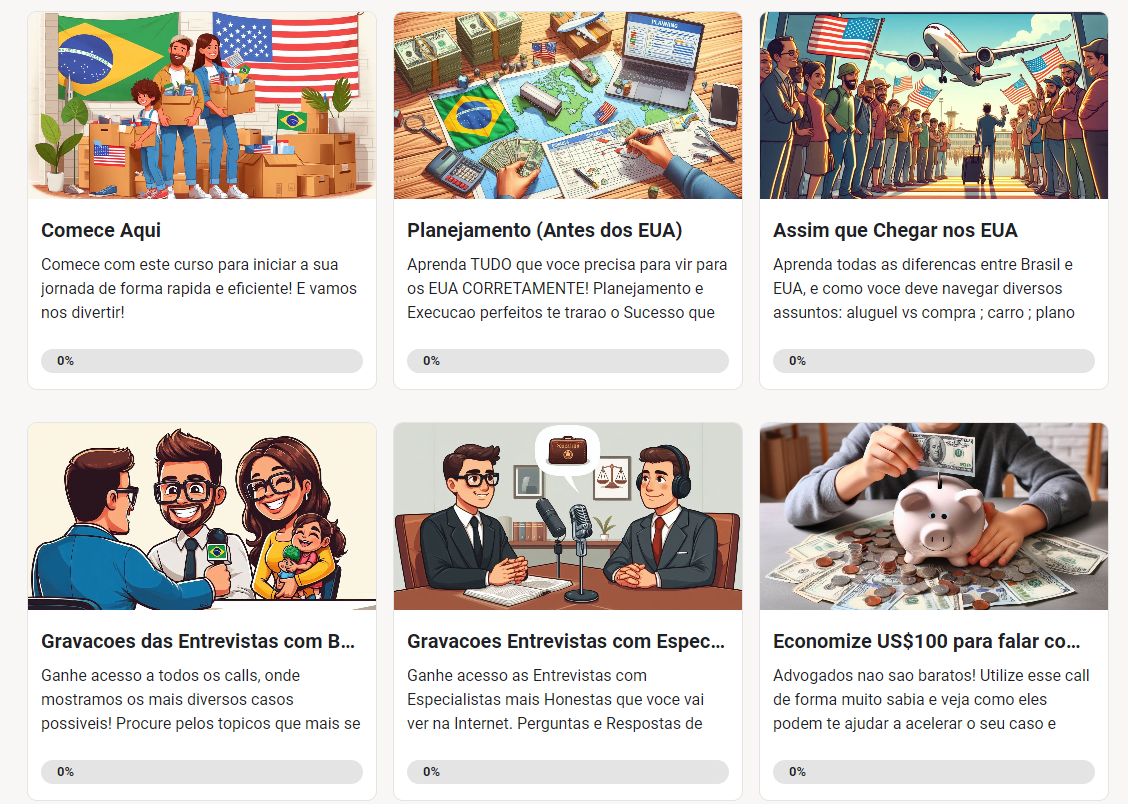Click description 'Comece com este curso para iniciar'
This screenshot has height=804, width=1128.
click(199, 288)
